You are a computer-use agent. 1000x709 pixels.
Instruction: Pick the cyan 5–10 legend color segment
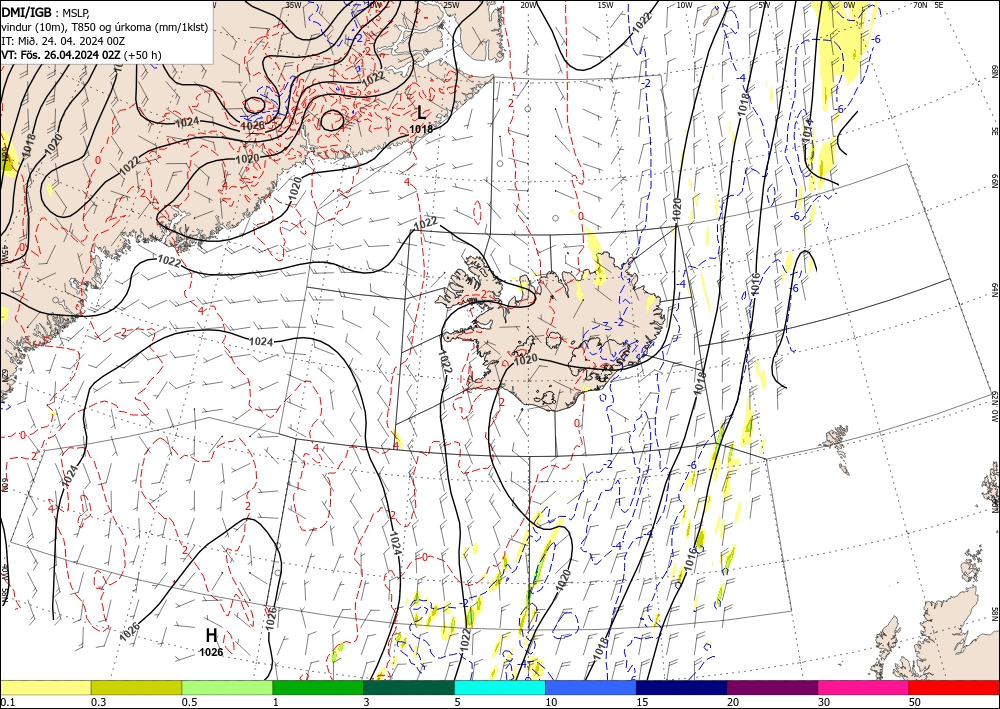click(x=499, y=687)
